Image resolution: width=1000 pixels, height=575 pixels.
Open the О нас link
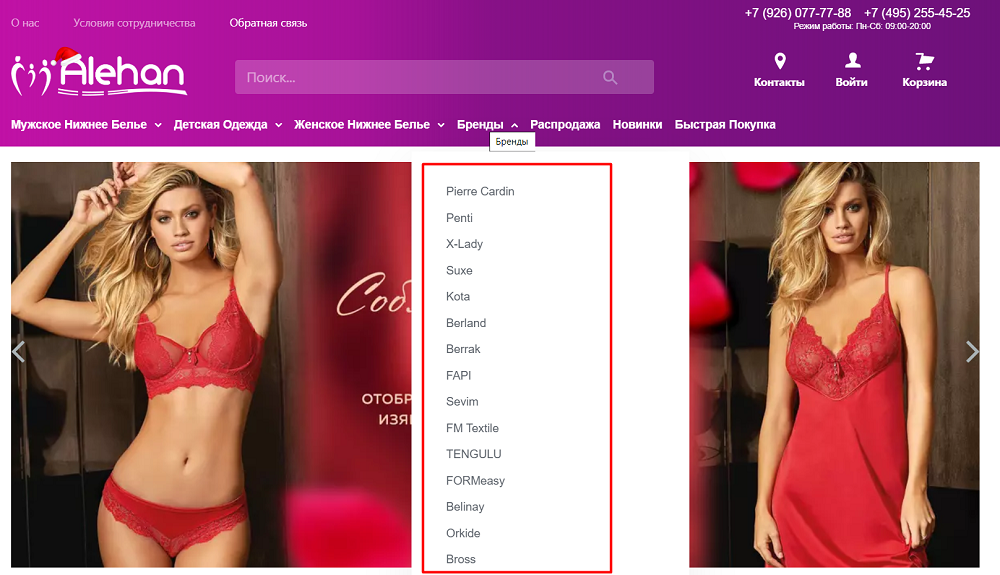[25, 23]
